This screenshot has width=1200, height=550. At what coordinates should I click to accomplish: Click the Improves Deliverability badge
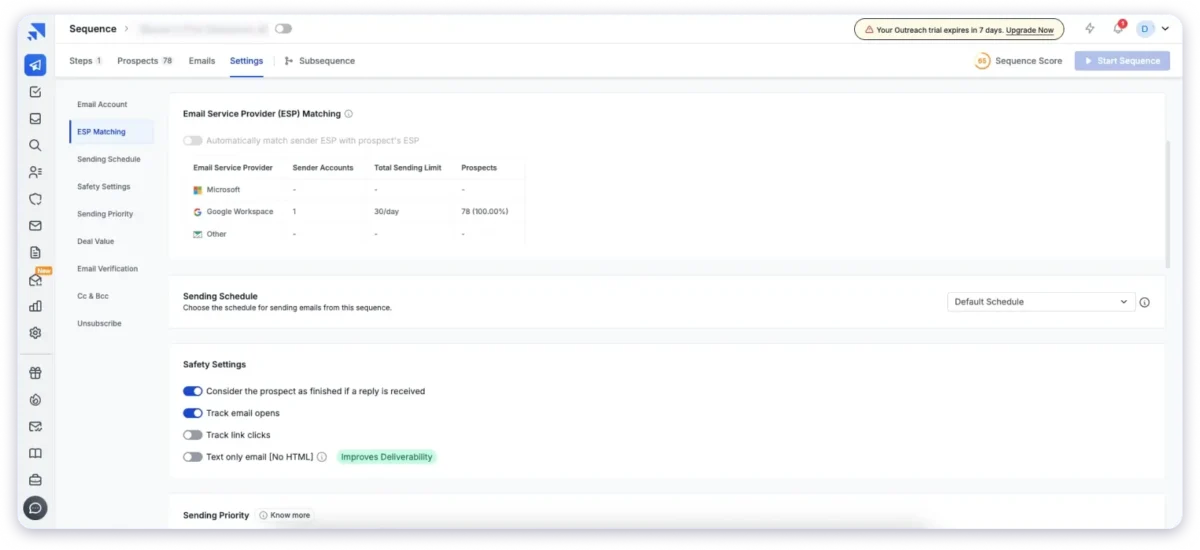(x=386, y=457)
